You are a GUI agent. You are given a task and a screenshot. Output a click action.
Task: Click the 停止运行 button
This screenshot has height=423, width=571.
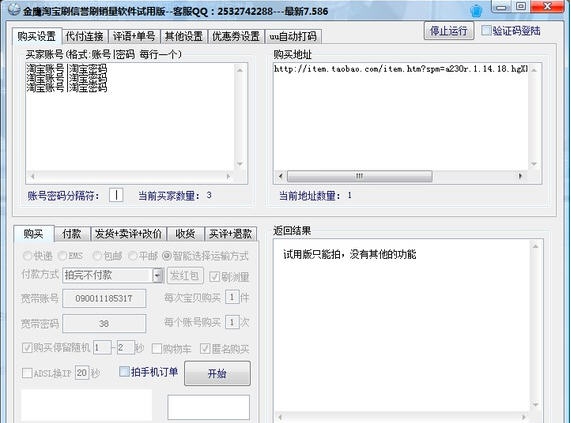[449, 31]
